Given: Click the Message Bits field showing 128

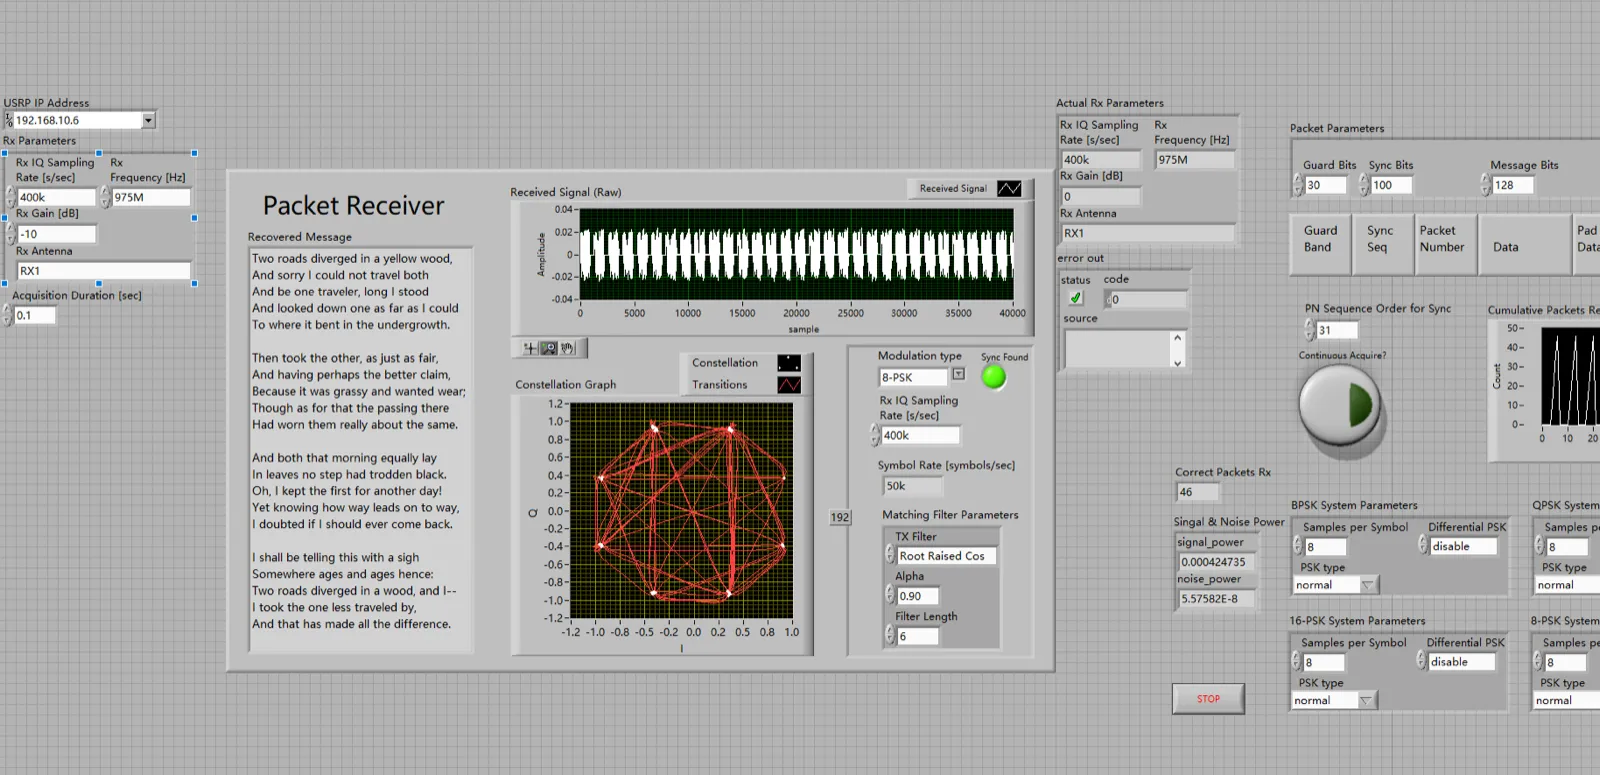Looking at the screenshot, I should point(1513,185).
